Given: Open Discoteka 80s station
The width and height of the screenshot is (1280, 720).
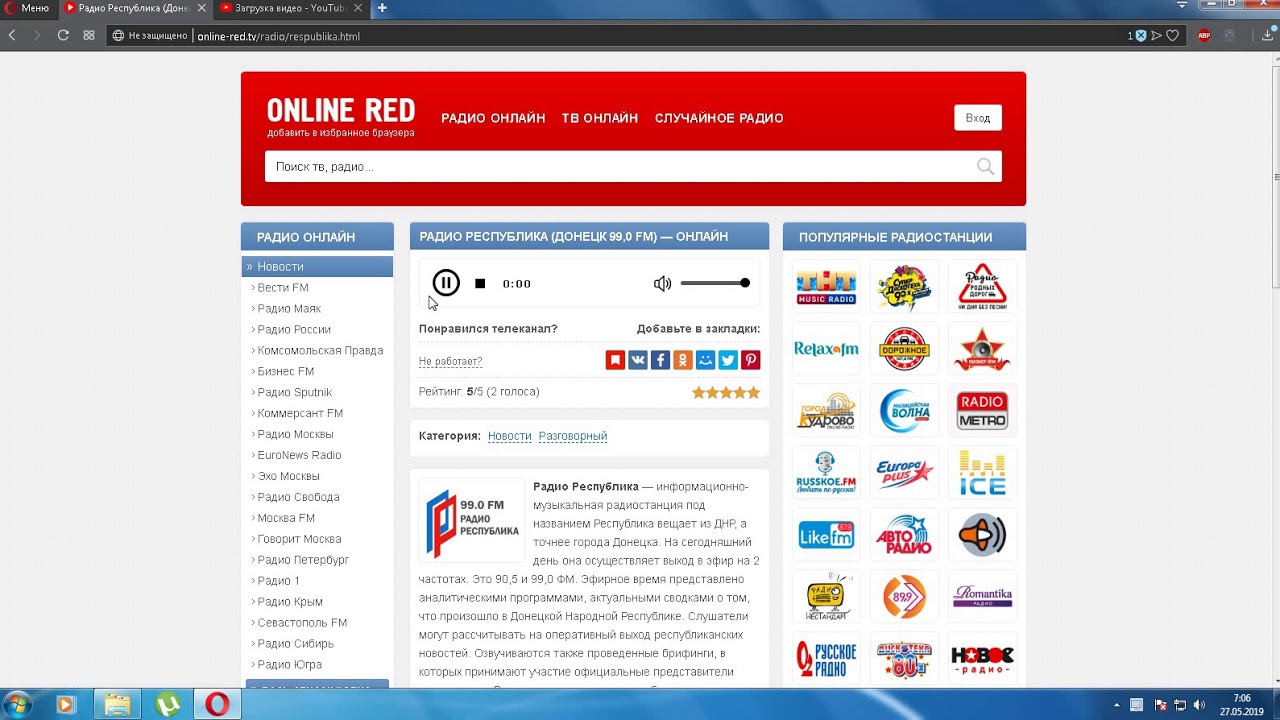Looking at the screenshot, I should pyautogui.click(x=904, y=659).
